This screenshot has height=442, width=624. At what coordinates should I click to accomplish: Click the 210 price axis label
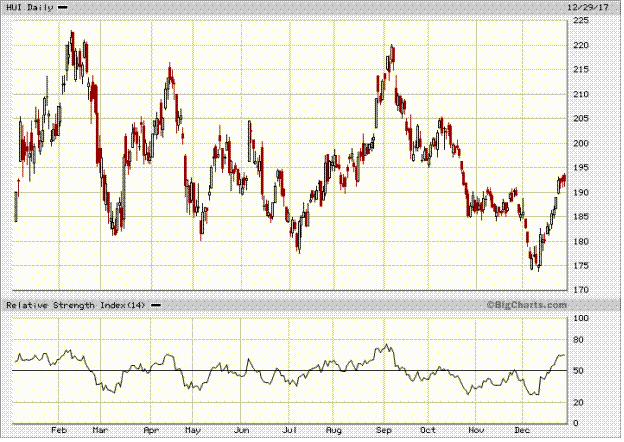coord(581,94)
